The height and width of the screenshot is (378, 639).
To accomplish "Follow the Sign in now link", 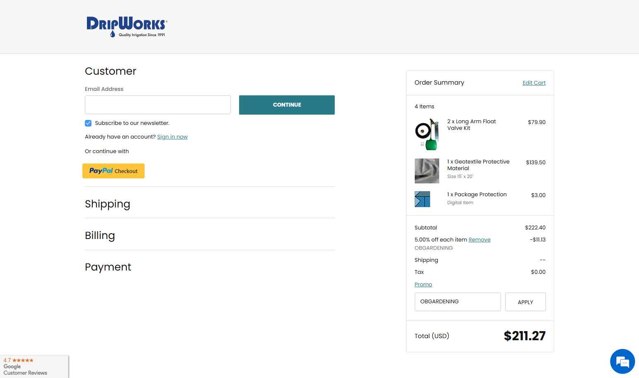I will pos(172,137).
